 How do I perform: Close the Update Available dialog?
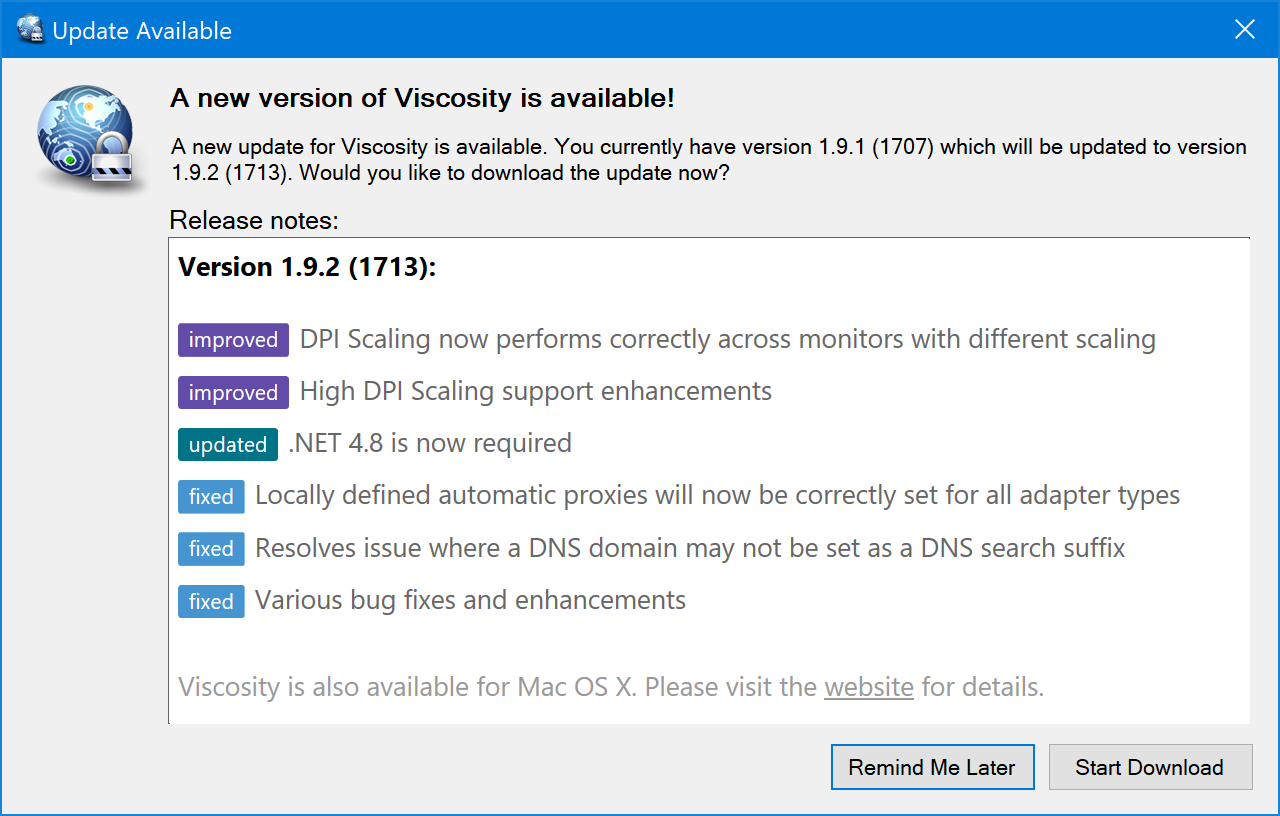1245,30
